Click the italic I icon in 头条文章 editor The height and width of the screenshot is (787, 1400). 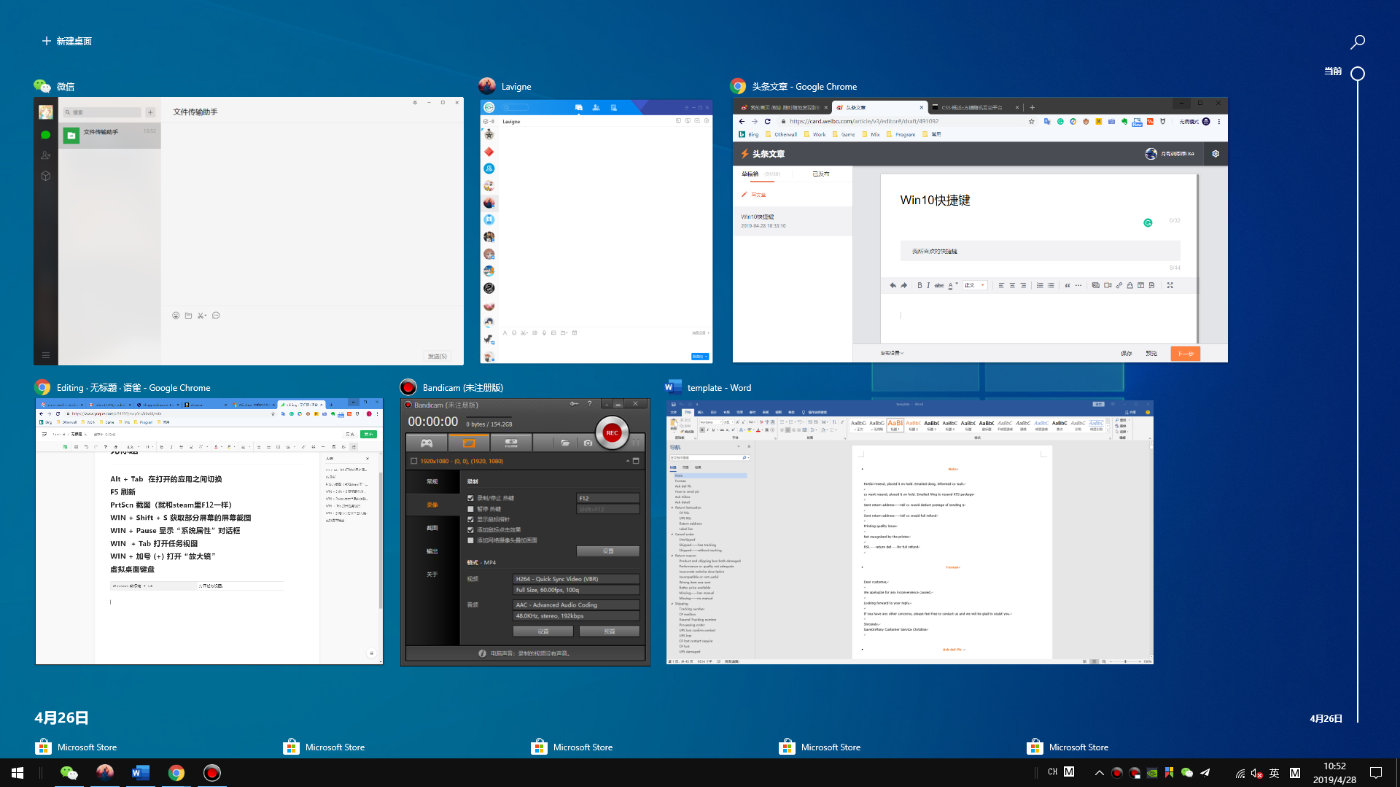(x=928, y=285)
